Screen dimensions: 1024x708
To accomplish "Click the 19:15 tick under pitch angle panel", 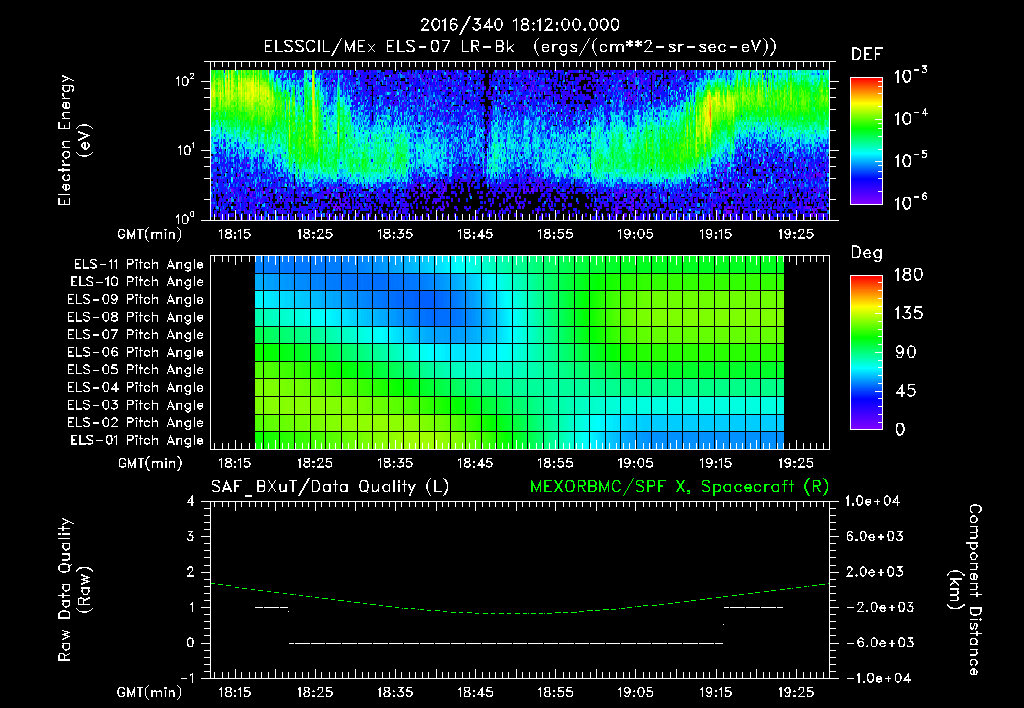I will coord(715,463).
